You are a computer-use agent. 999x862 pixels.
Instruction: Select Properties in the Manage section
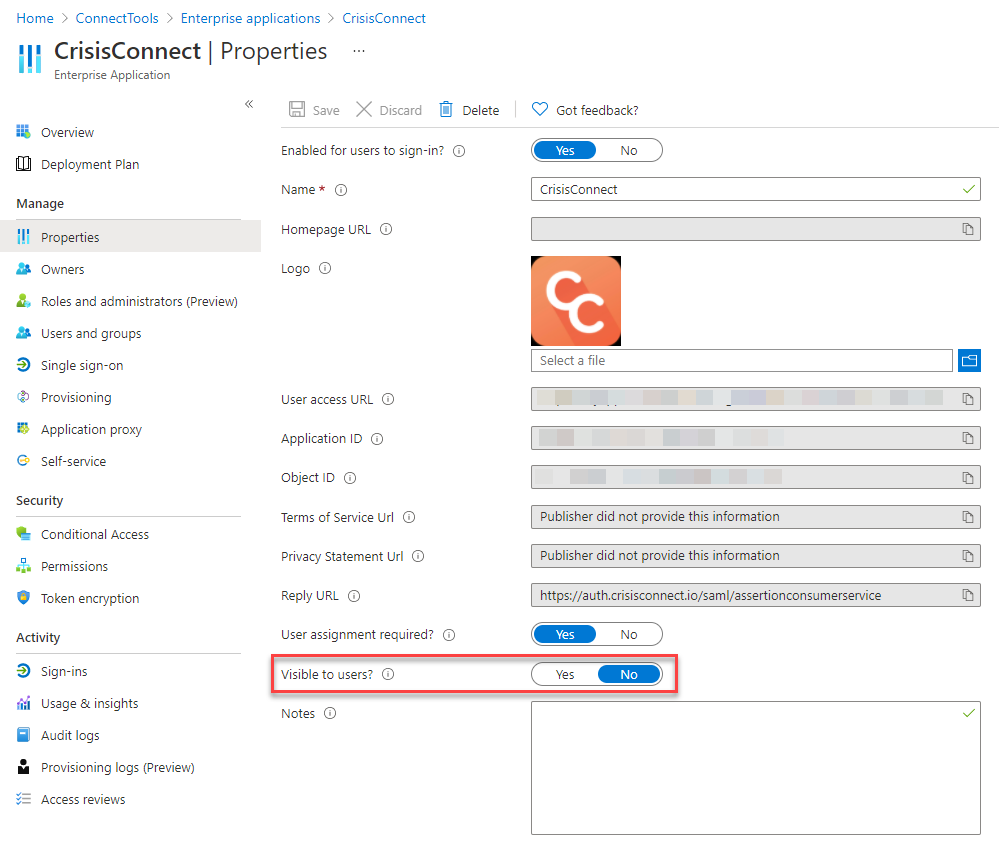point(130,237)
